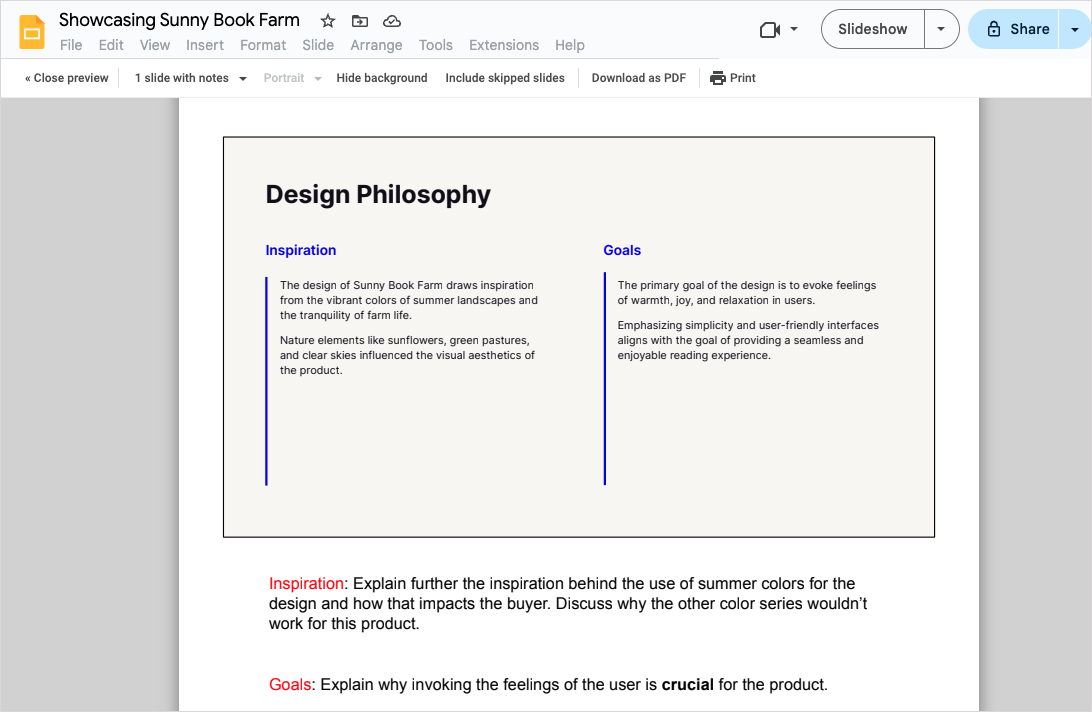The width and height of the screenshot is (1092, 712).
Task: Open the Arrange menu
Action: click(x=376, y=45)
